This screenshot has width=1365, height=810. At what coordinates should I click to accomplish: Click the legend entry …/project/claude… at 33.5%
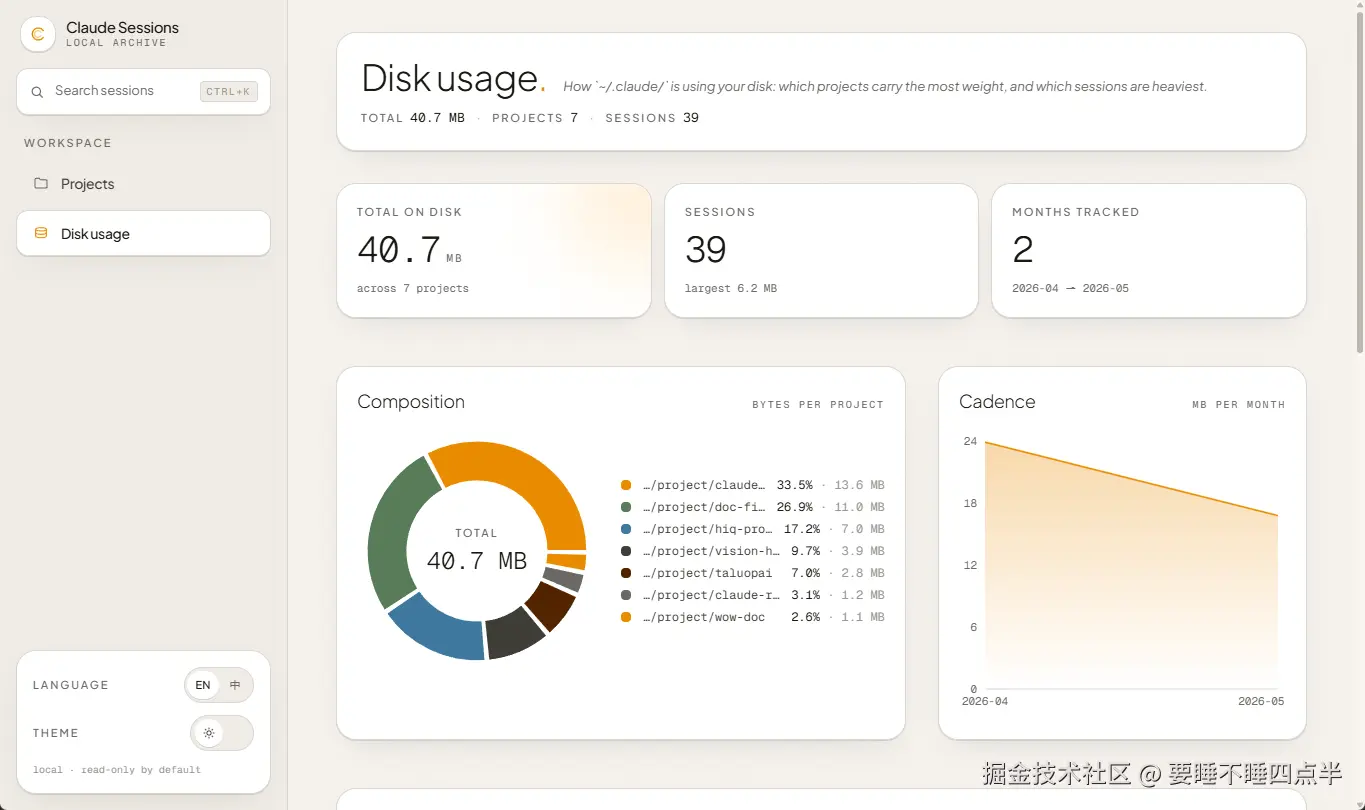point(752,485)
